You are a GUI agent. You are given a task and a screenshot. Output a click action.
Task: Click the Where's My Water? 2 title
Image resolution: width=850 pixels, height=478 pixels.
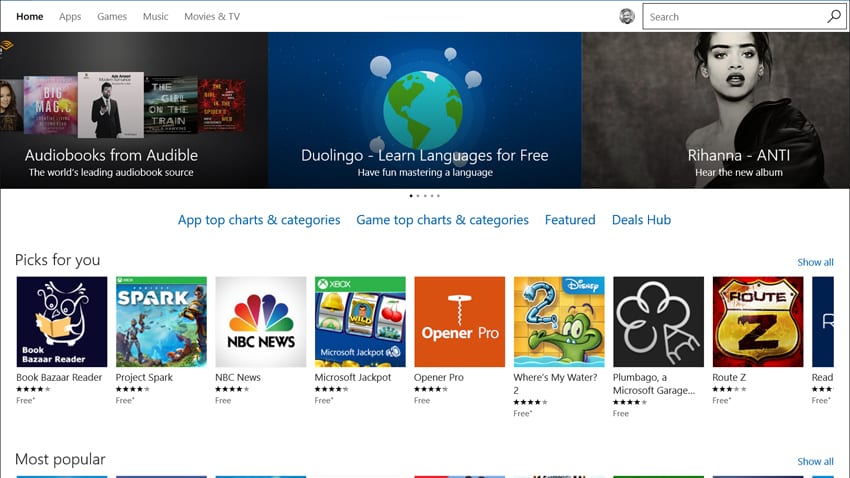555,384
